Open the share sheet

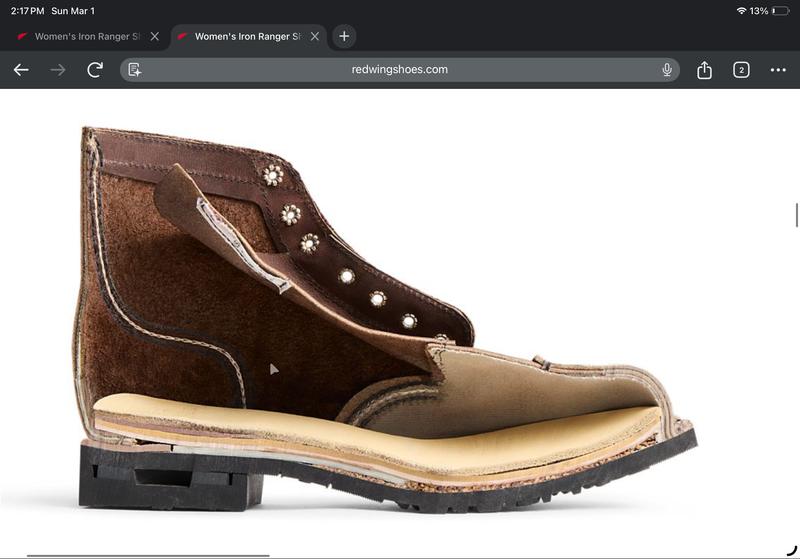point(705,70)
